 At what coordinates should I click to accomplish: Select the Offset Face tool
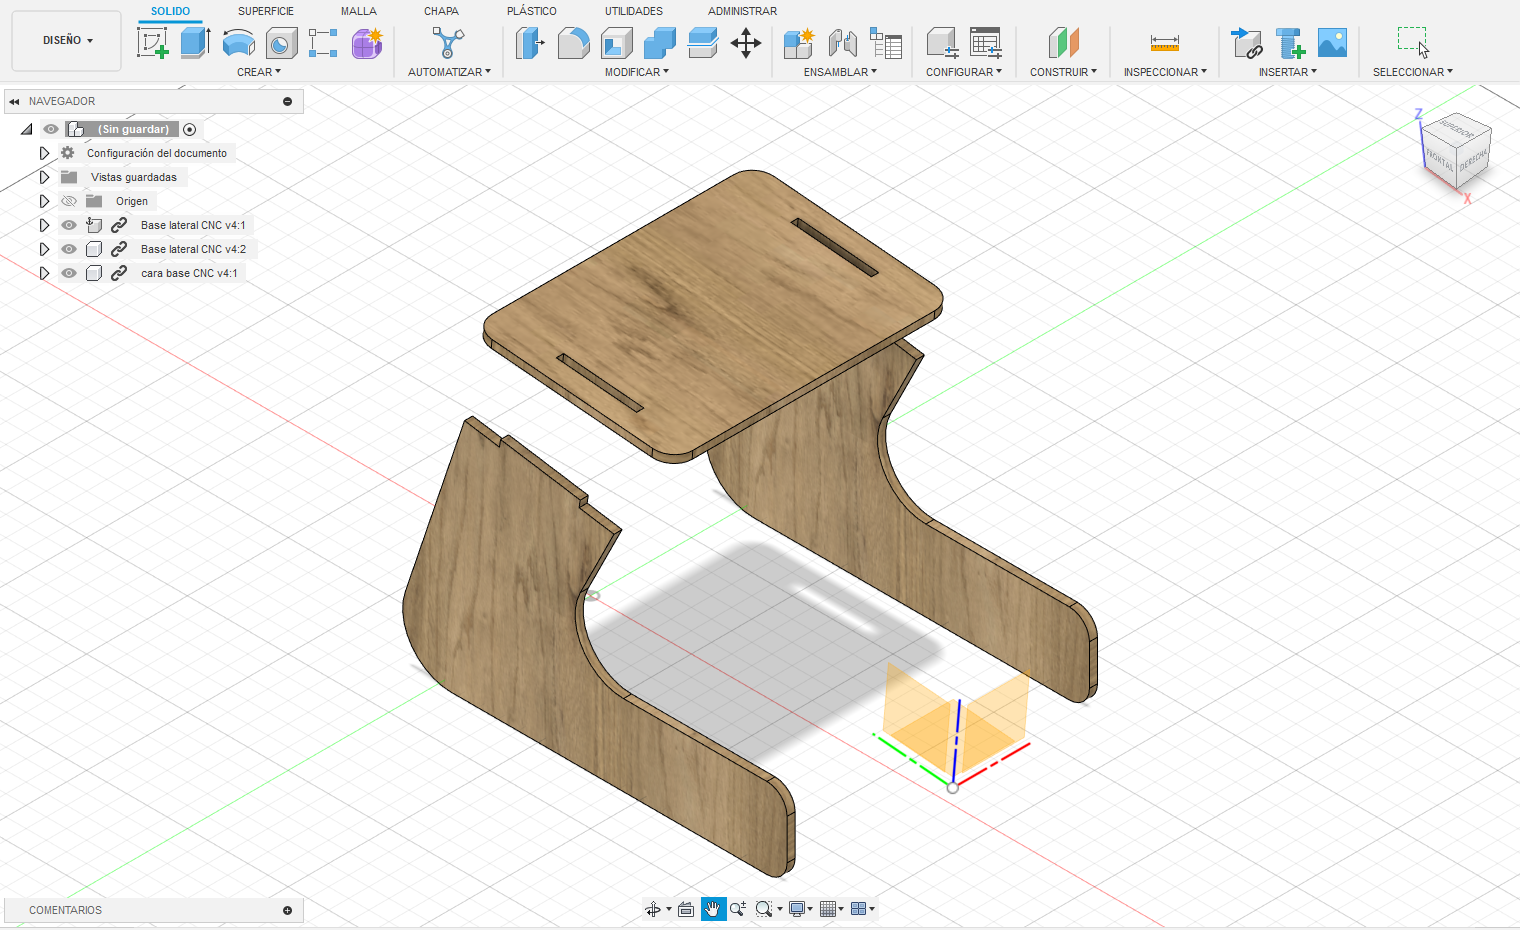click(x=703, y=43)
